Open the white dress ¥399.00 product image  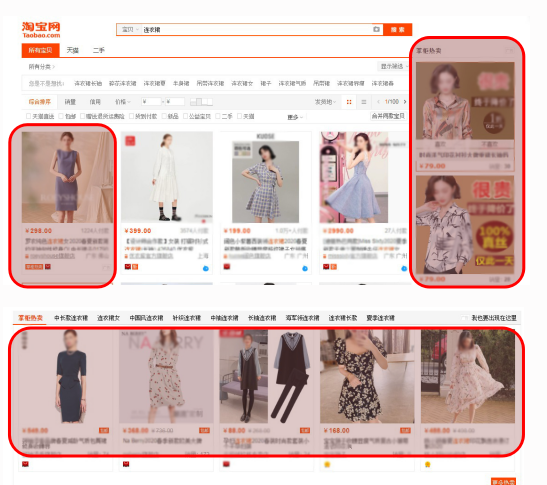(x=167, y=177)
